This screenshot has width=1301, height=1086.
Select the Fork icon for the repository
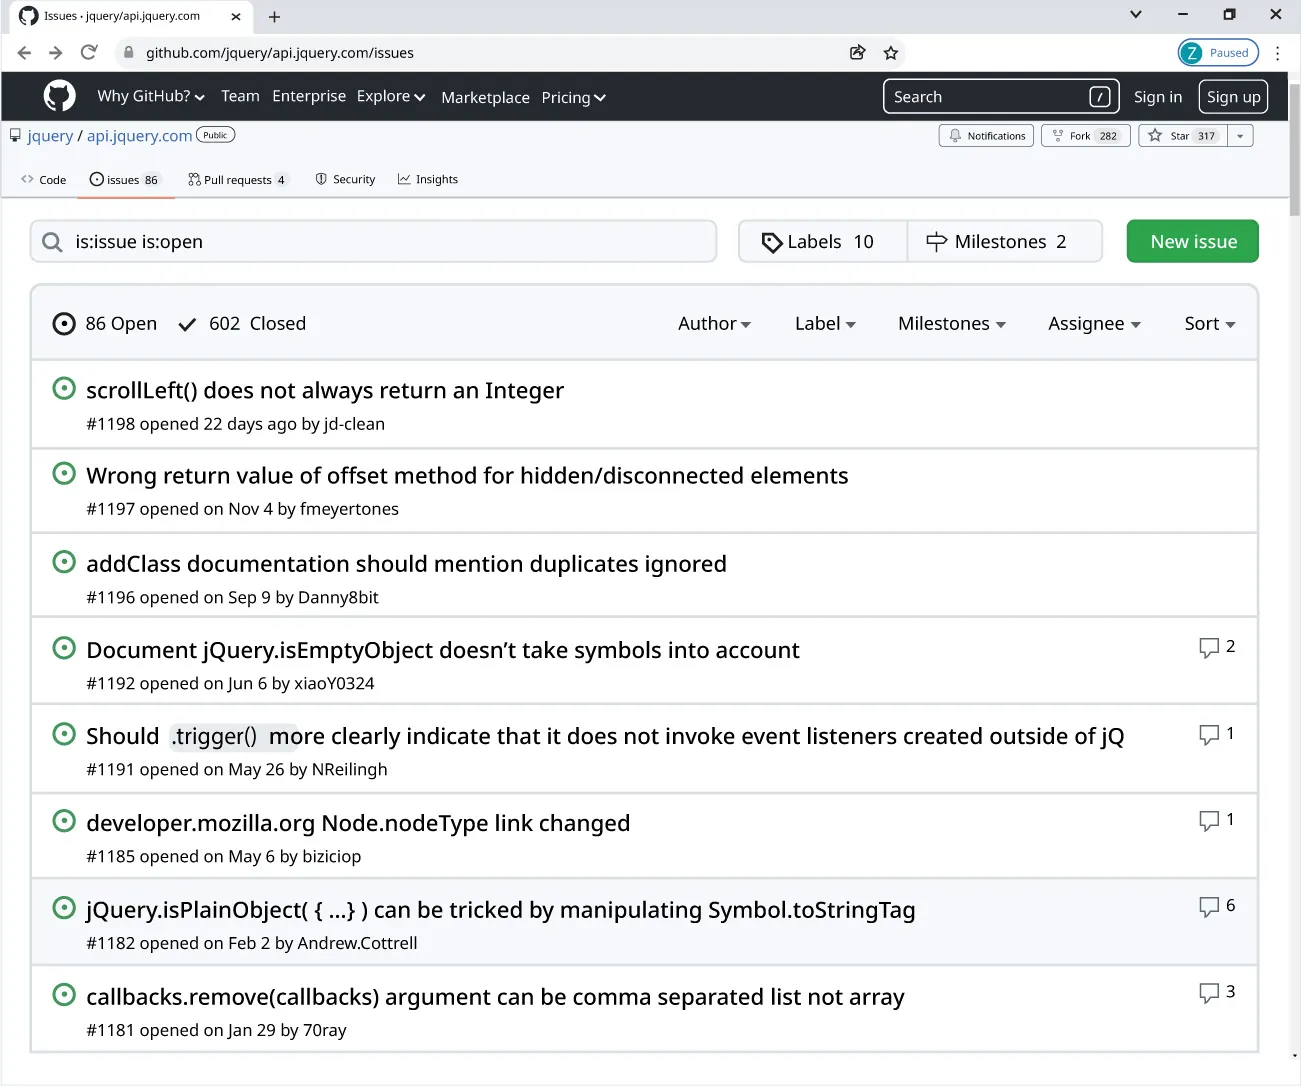pyautogui.click(x=1057, y=135)
